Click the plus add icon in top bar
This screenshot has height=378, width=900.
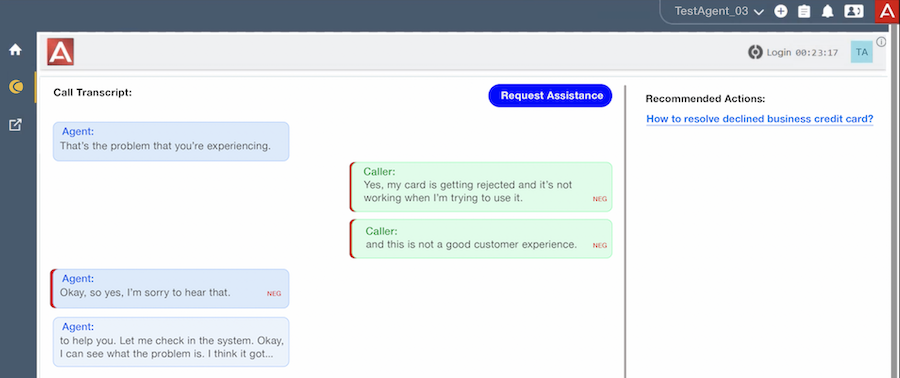click(x=781, y=11)
